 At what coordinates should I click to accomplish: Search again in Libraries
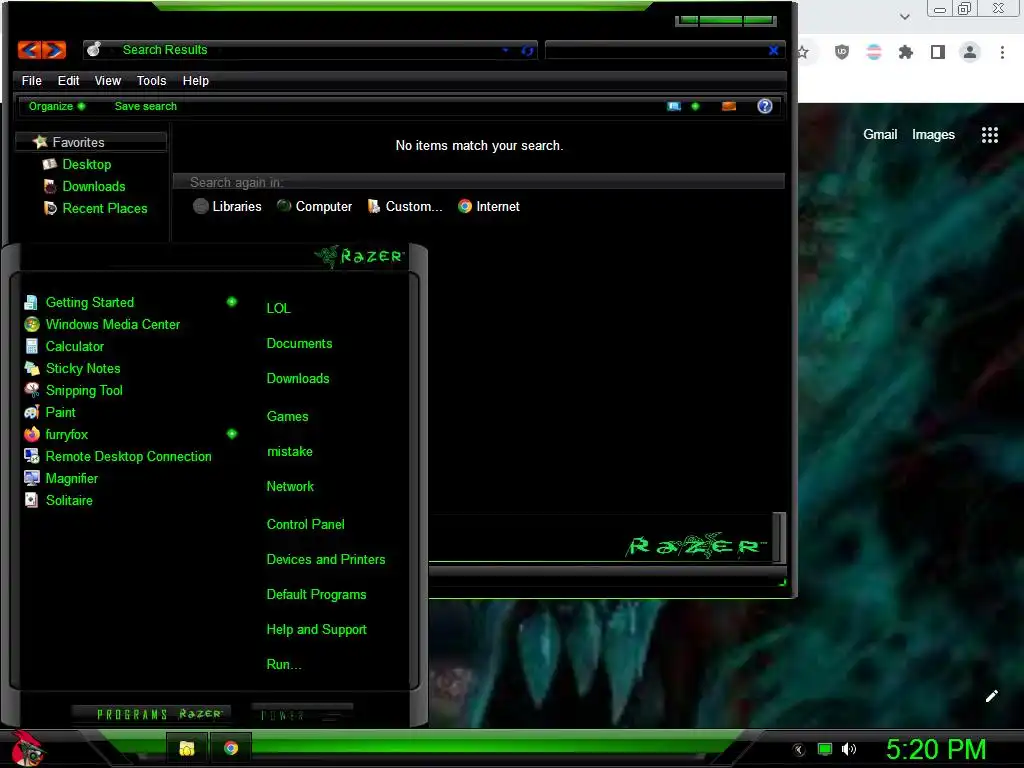click(x=227, y=206)
